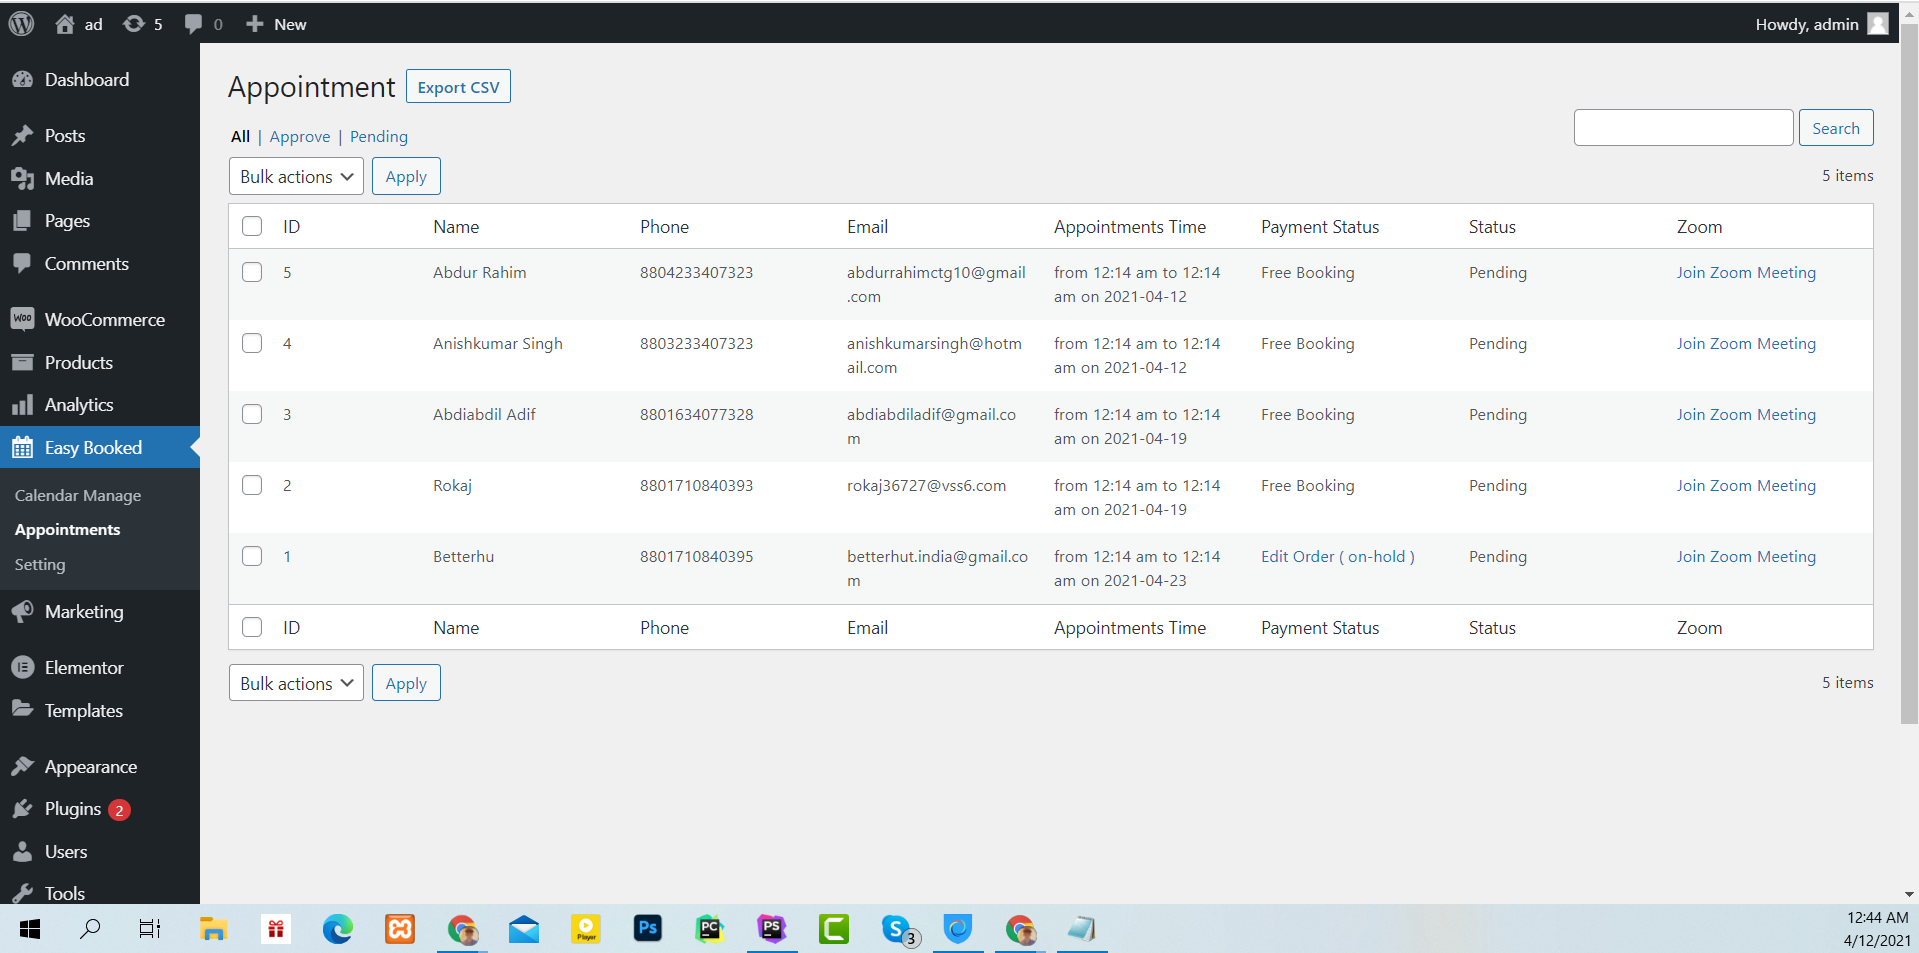
Task: Click the Elementor sidebar icon
Action: 22,667
